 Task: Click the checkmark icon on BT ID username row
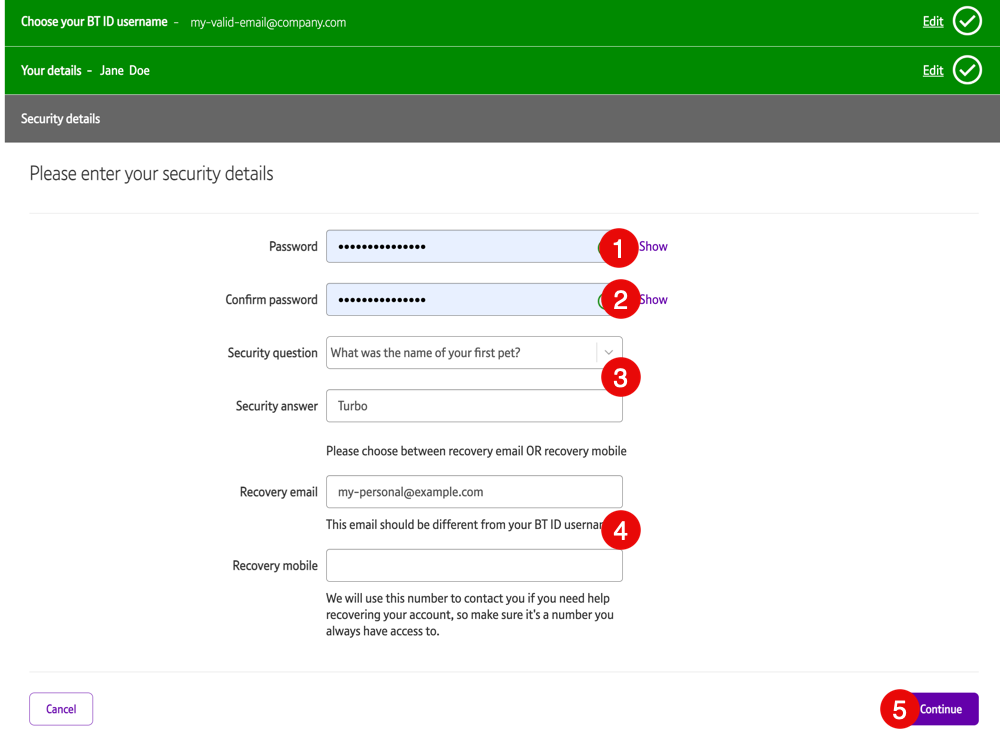click(967, 21)
